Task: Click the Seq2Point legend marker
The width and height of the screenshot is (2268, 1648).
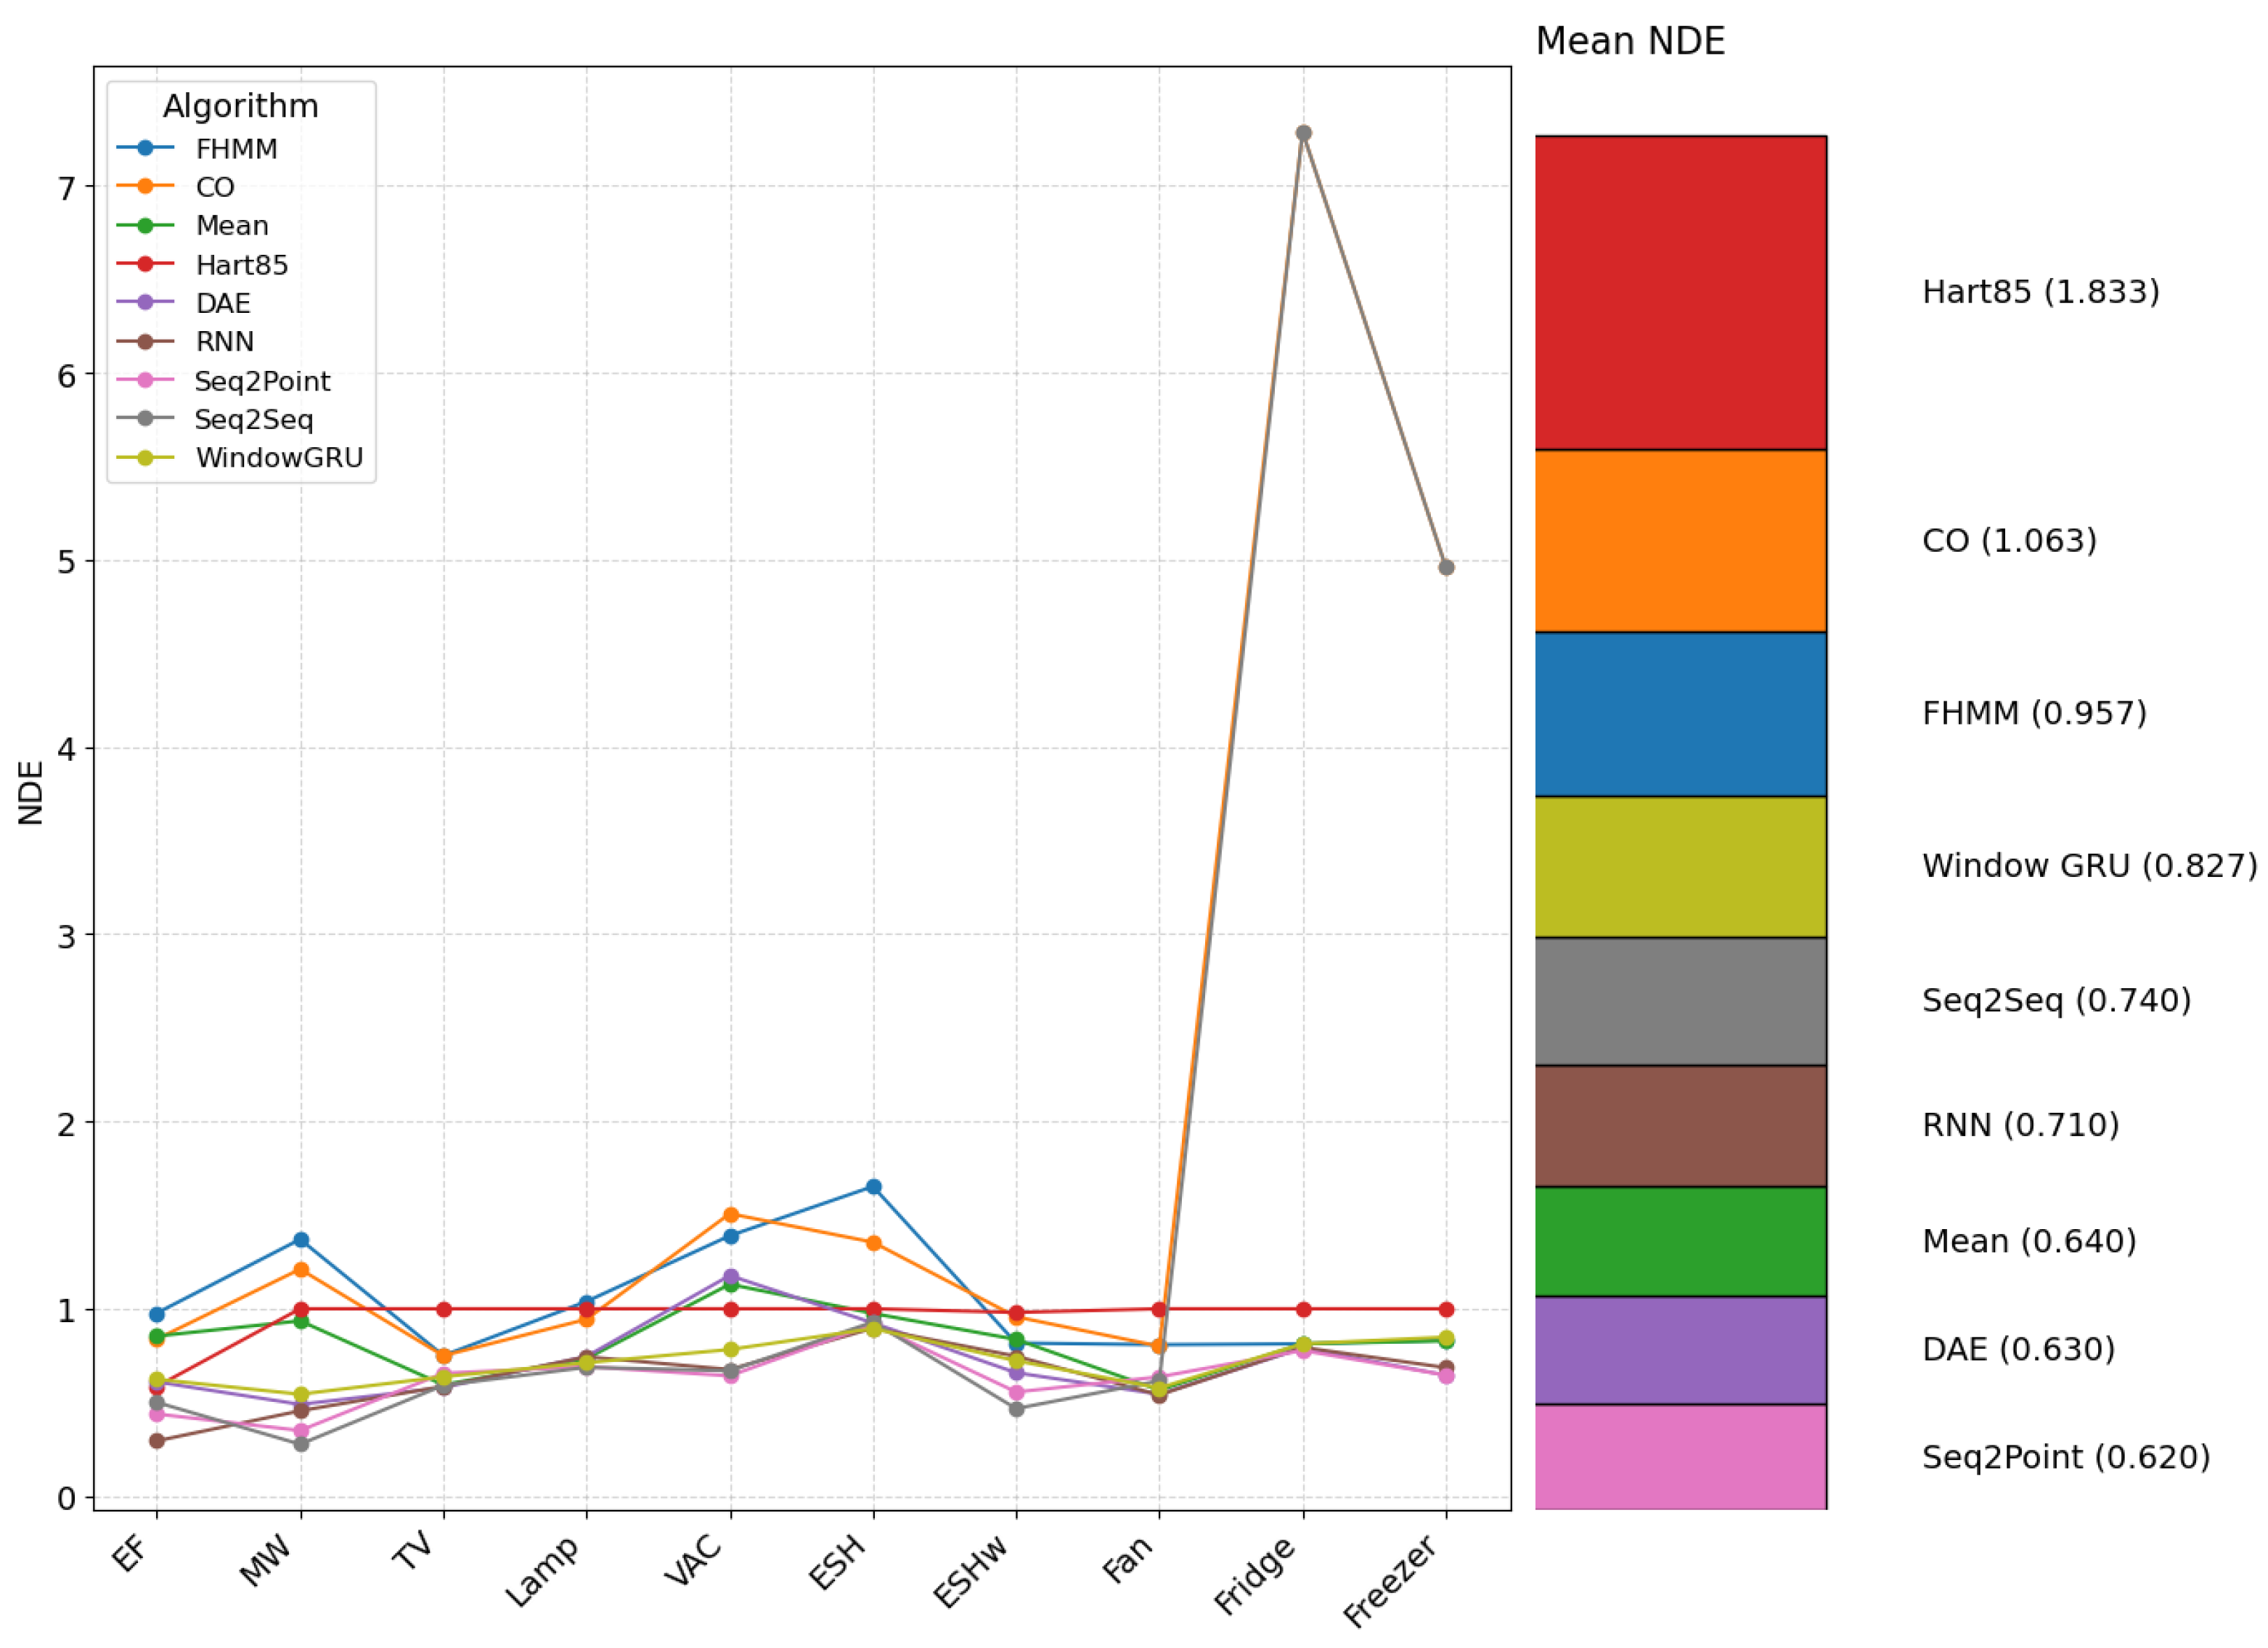Action: click(146, 380)
